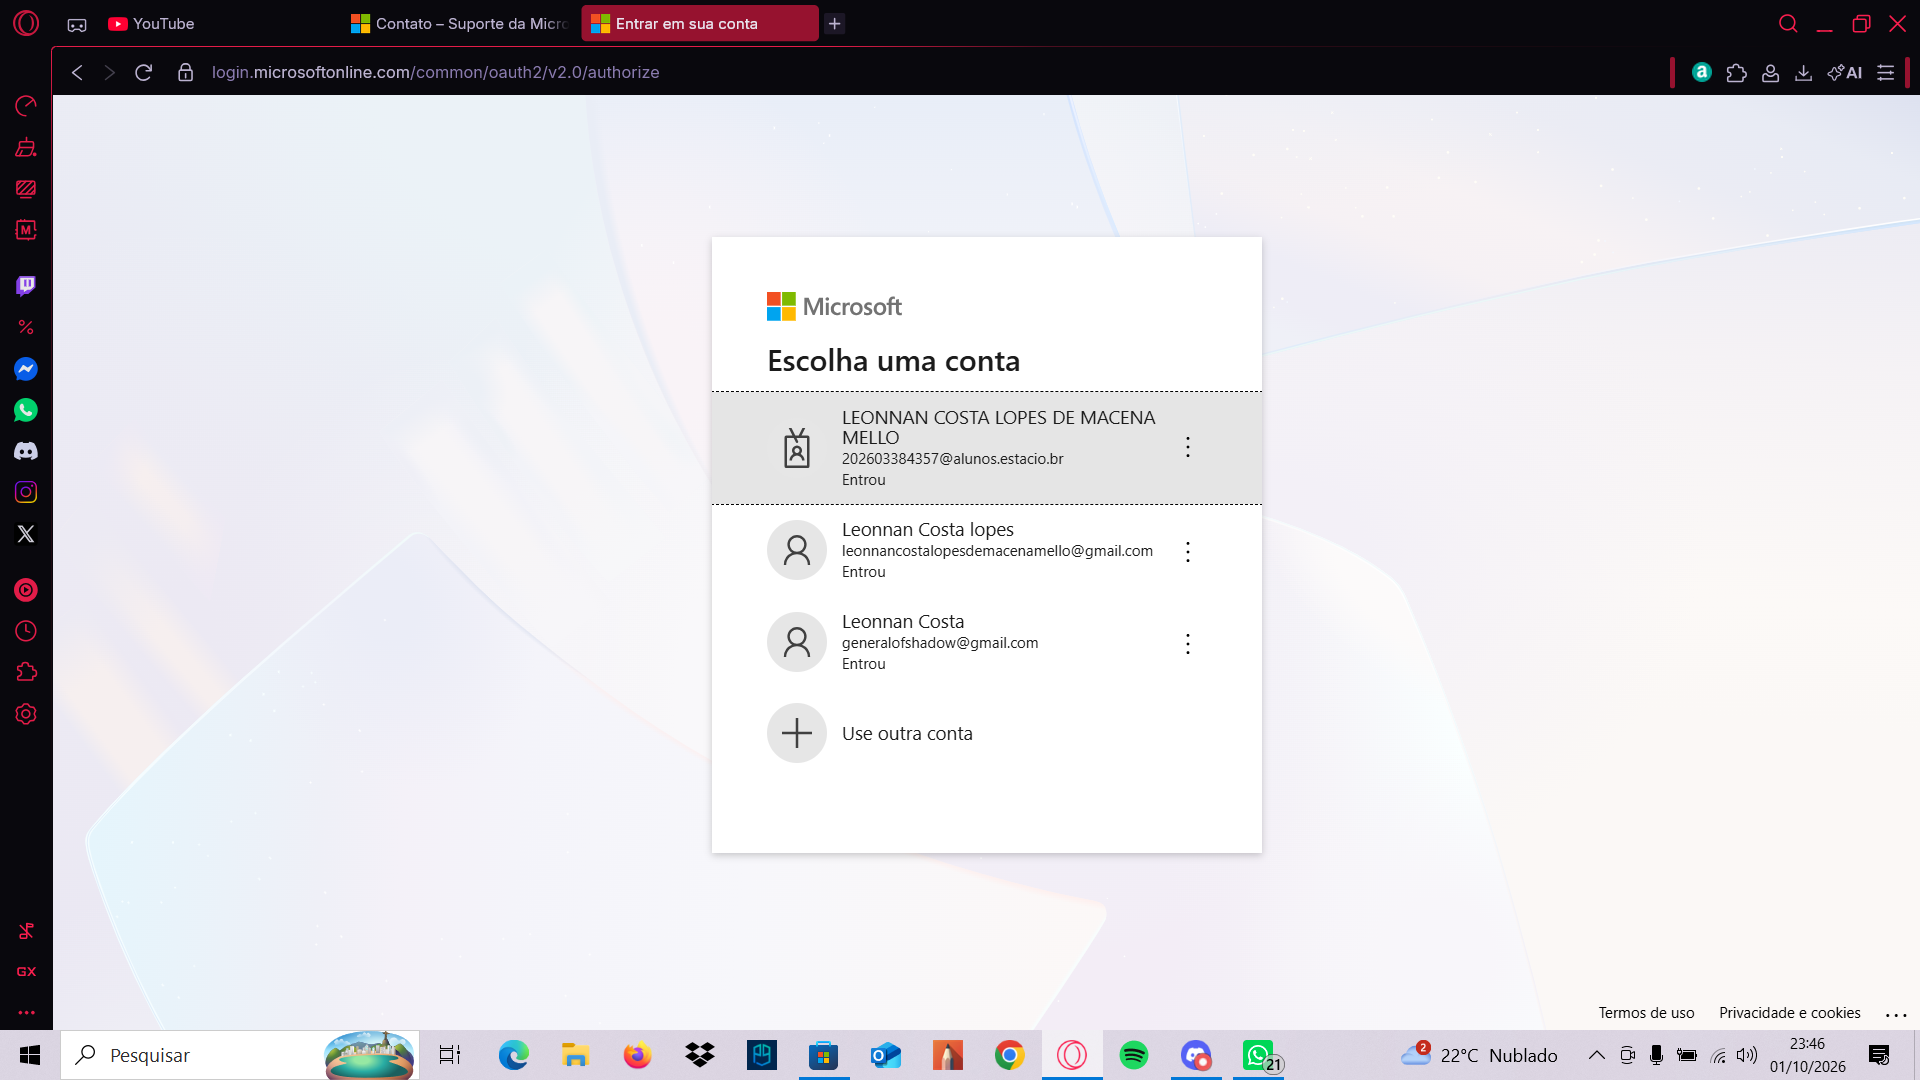This screenshot has width=1920, height=1080.
Task: Open Opera settings gear in the sidebar
Action: tap(26, 714)
